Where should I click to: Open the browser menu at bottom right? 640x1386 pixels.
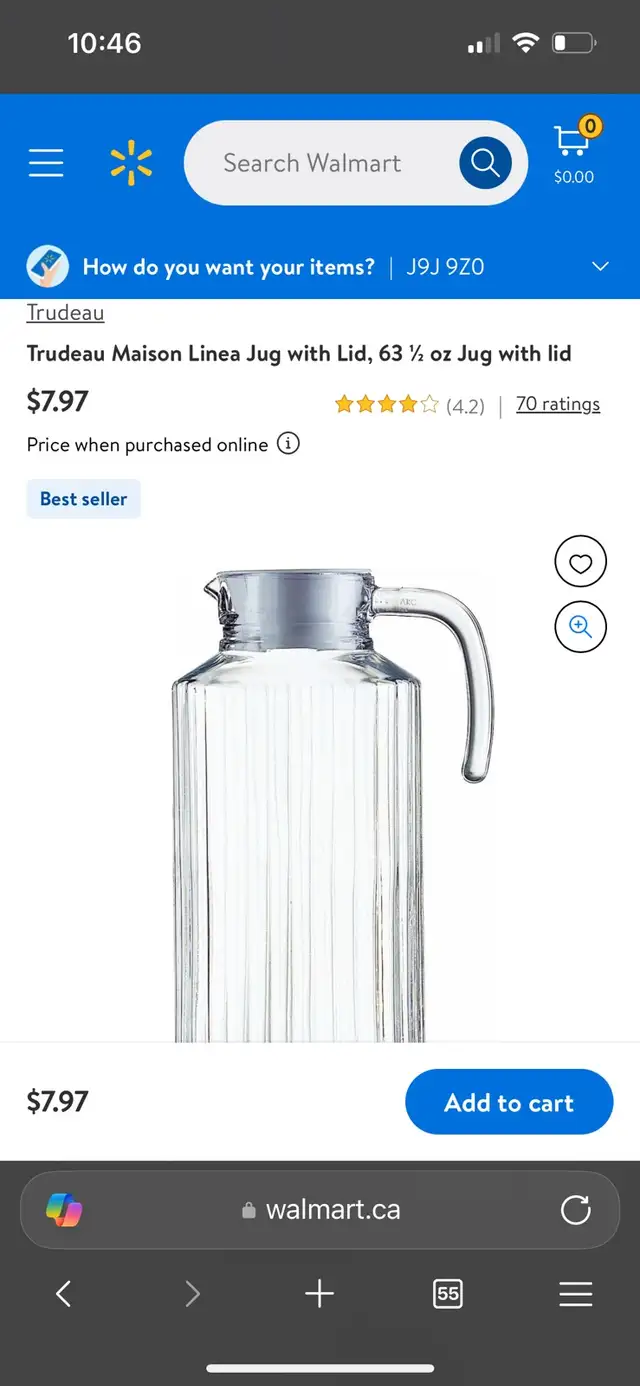(576, 1294)
